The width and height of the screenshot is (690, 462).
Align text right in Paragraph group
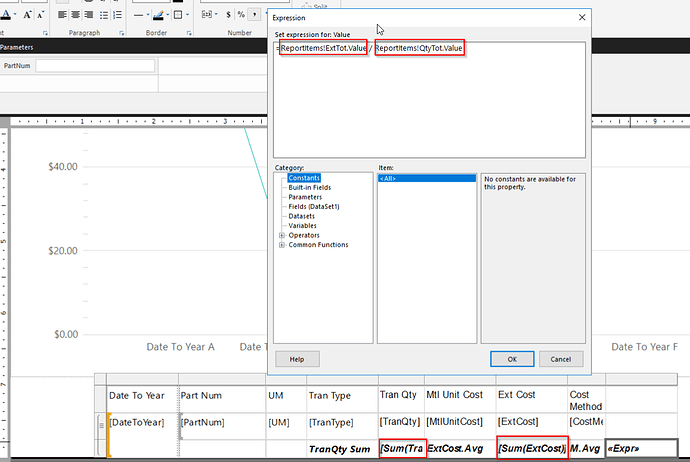click(x=88, y=15)
